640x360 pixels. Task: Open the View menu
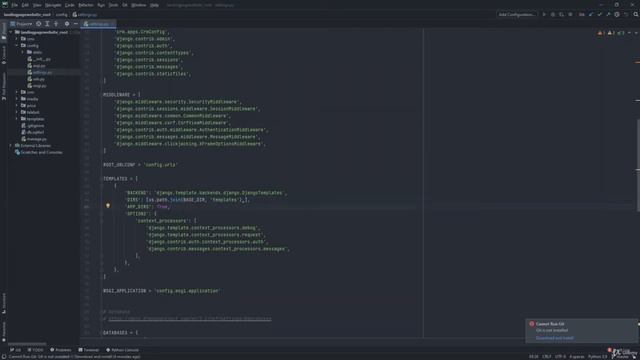coord(37,5)
